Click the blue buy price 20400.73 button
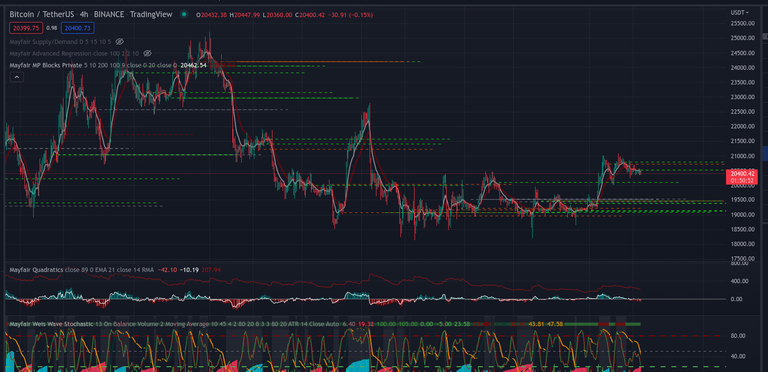This screenshot has width=768, height=372. click(x=78, y=28)
